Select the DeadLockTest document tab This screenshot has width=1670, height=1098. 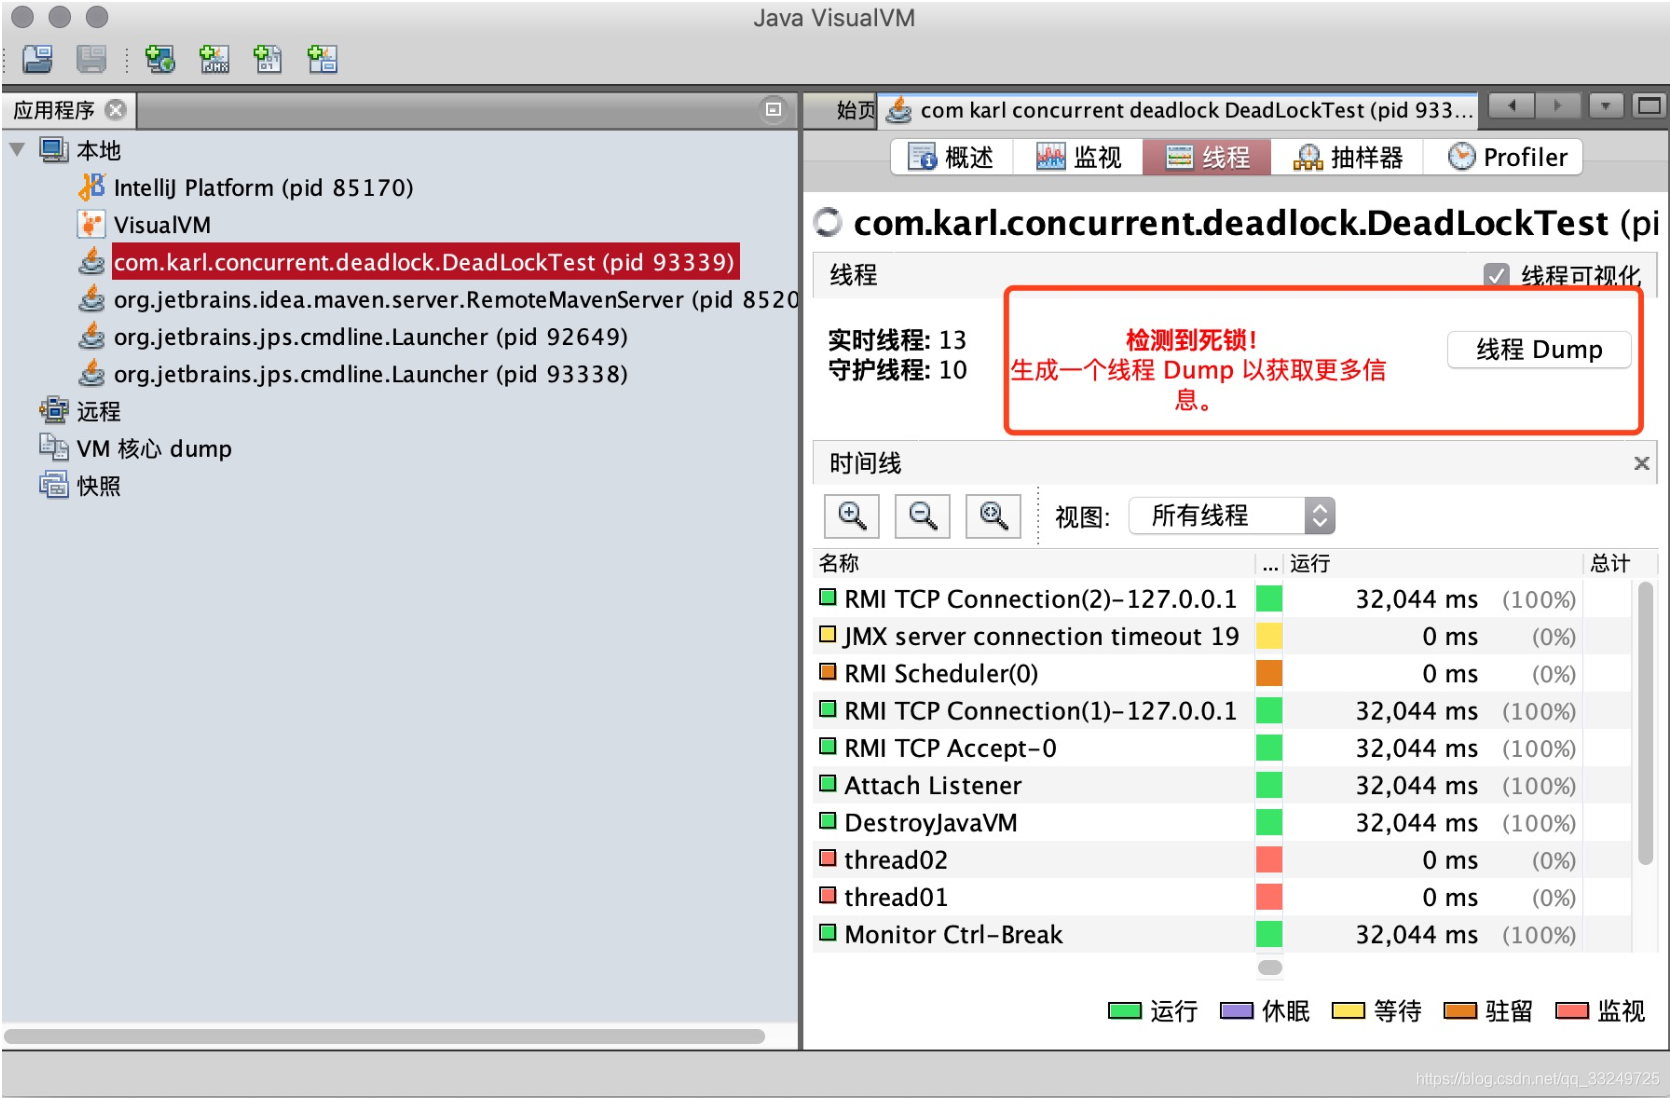1180,110
